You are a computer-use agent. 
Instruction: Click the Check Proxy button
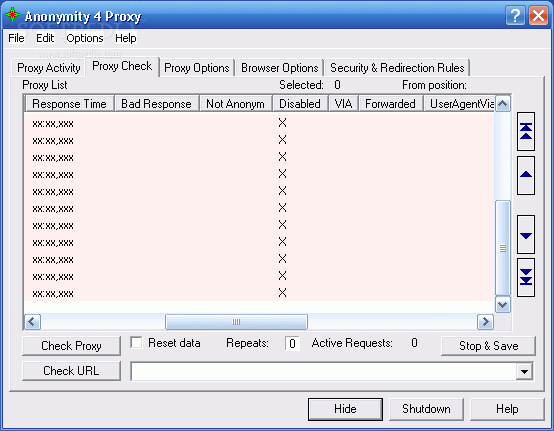(x=71, y=346)
